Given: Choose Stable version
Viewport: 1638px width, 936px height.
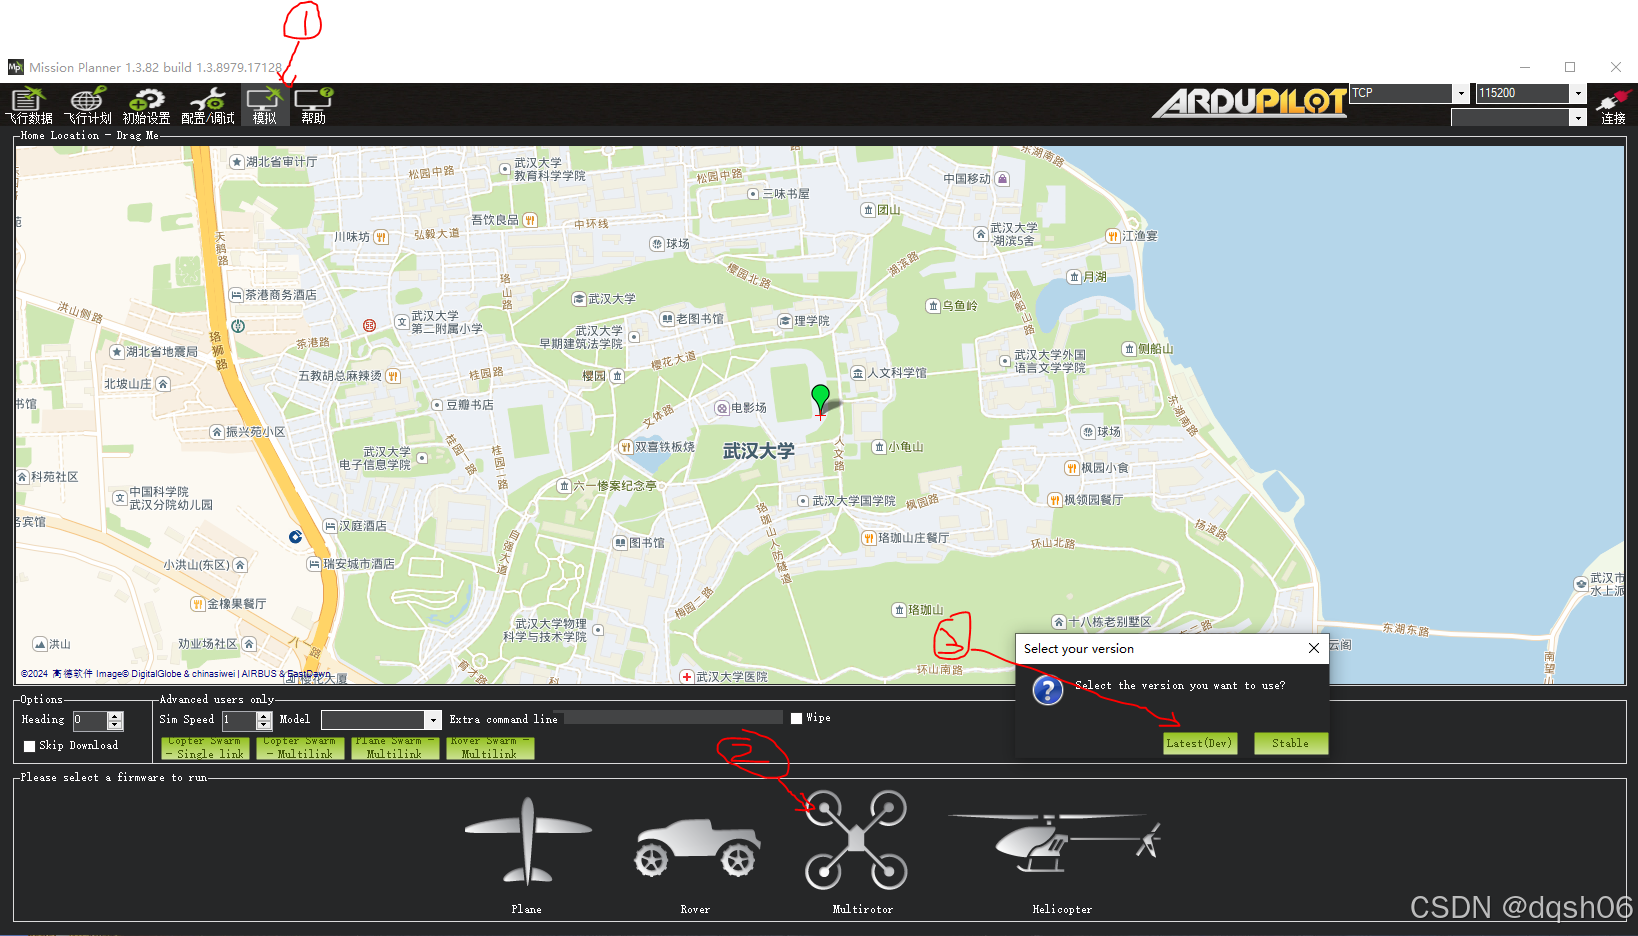Looking at the screenshot, I should click(1291, 743).
